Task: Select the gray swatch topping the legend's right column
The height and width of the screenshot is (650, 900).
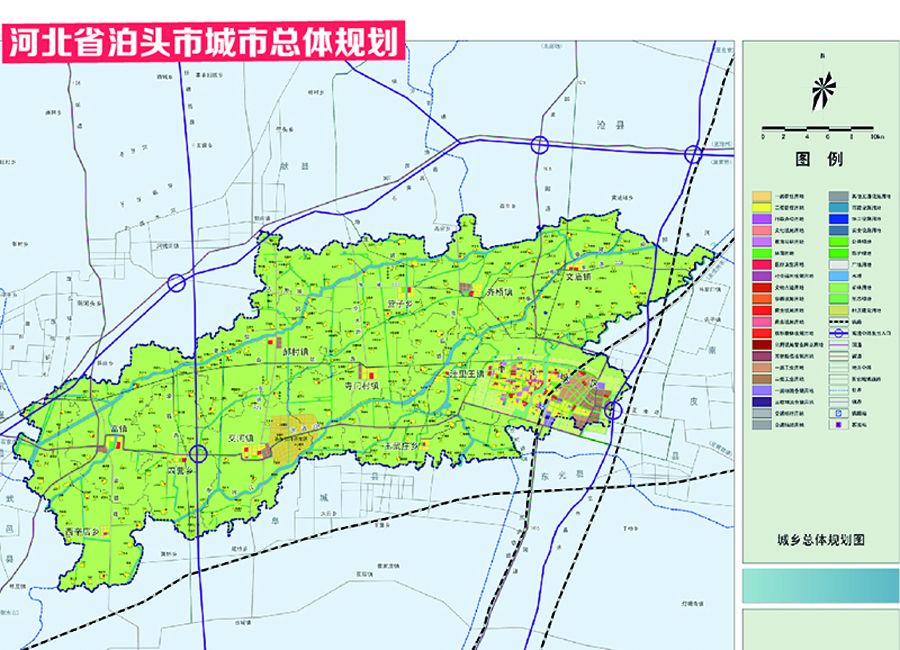Action: pyautogui.click(x=838, y=197)
